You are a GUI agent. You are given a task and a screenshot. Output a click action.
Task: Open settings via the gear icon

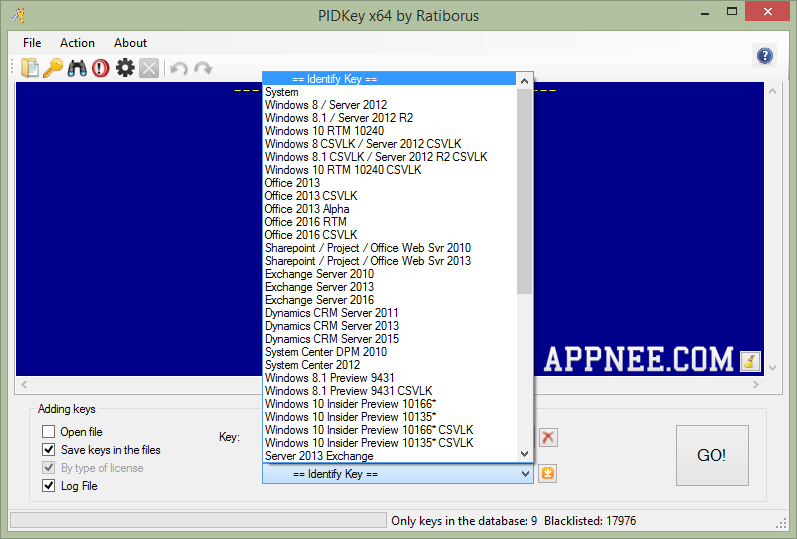[x=125, y=68]
